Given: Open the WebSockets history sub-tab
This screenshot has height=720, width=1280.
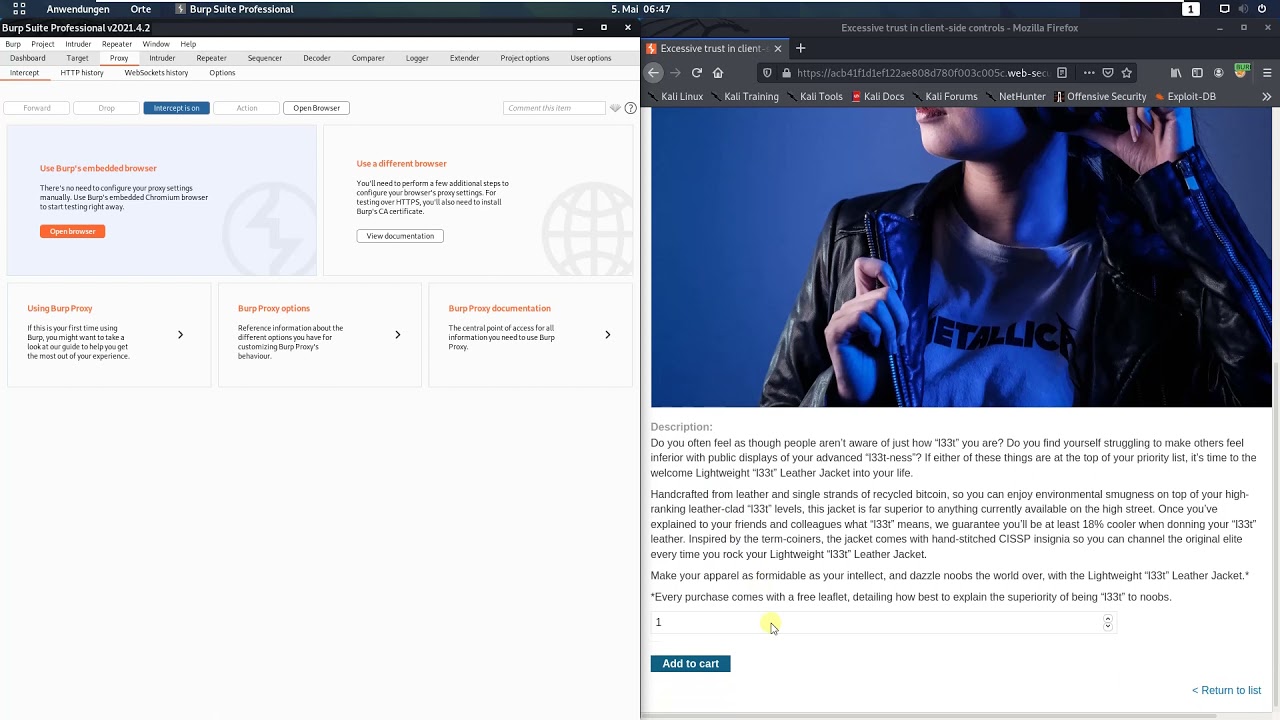Looking at the screenshot, I should (156, 73).
